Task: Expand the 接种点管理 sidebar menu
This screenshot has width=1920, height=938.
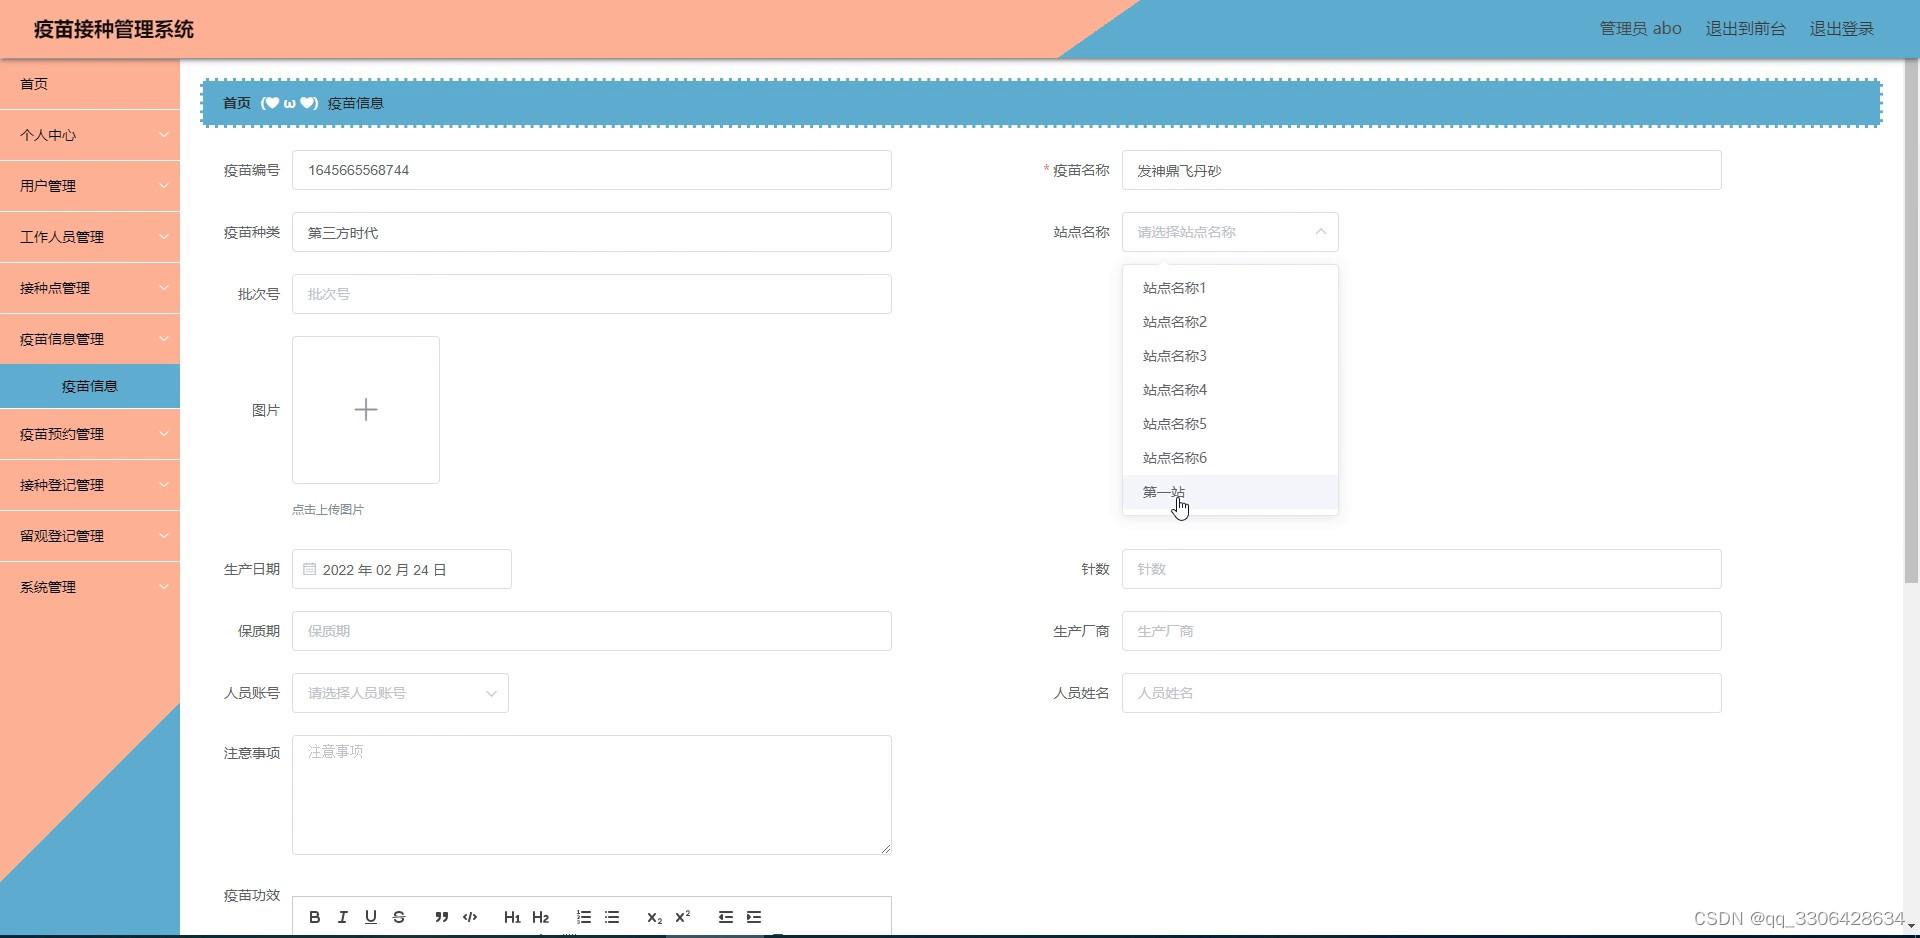Action: tap(90, 288)
